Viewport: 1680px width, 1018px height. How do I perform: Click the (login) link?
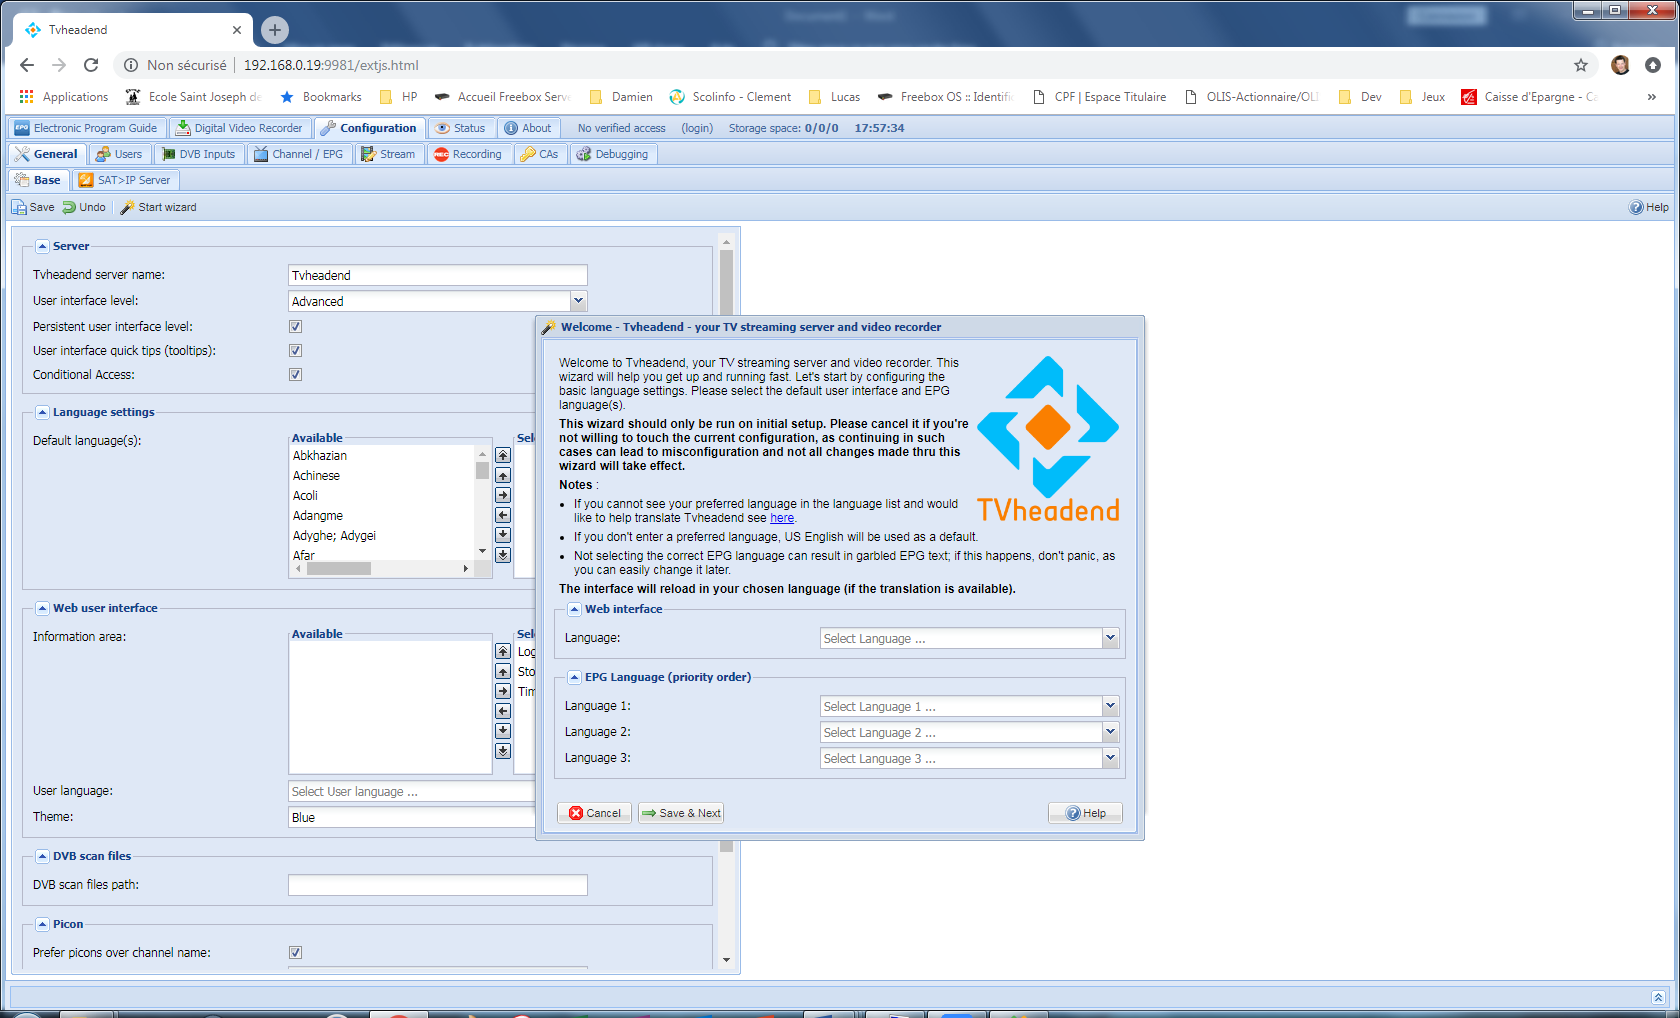[x=697, y=128]
